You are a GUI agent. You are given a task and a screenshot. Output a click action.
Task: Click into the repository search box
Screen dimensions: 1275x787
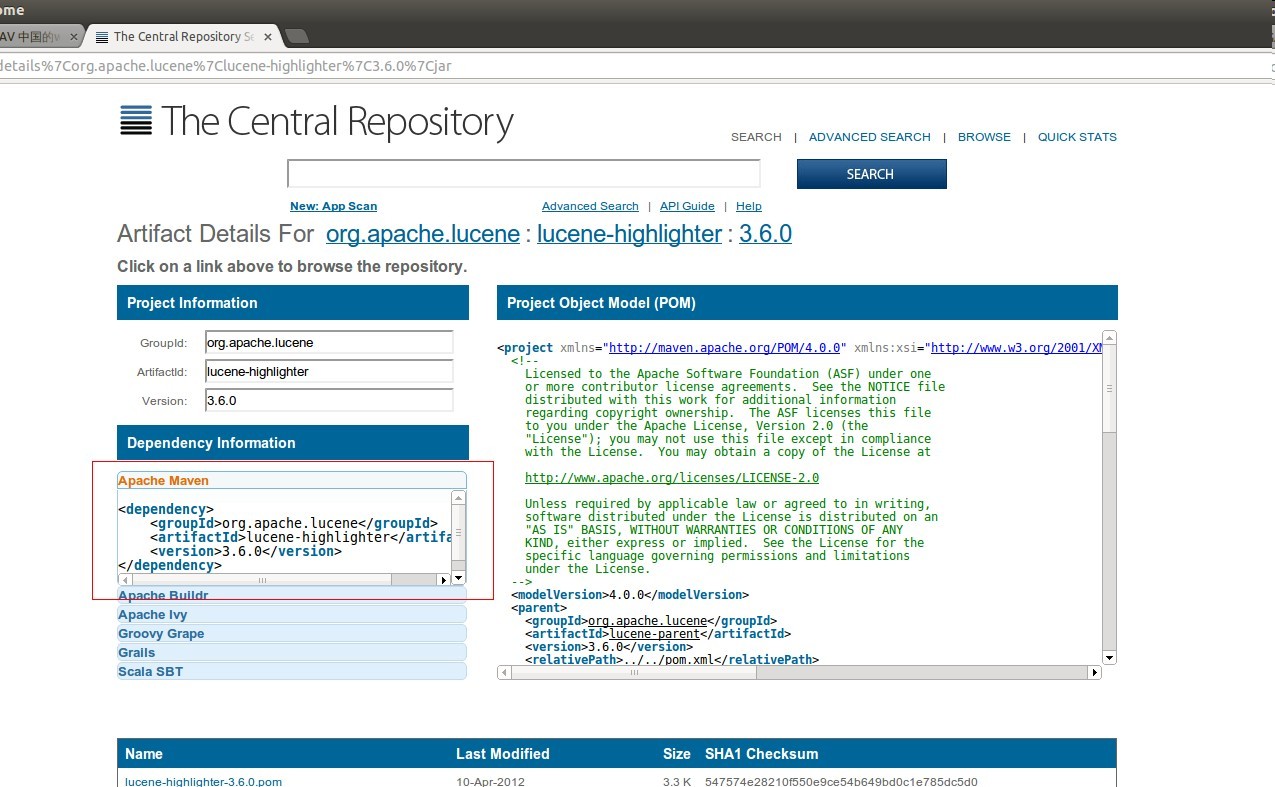pyautogui.click(x=524, y=174)
